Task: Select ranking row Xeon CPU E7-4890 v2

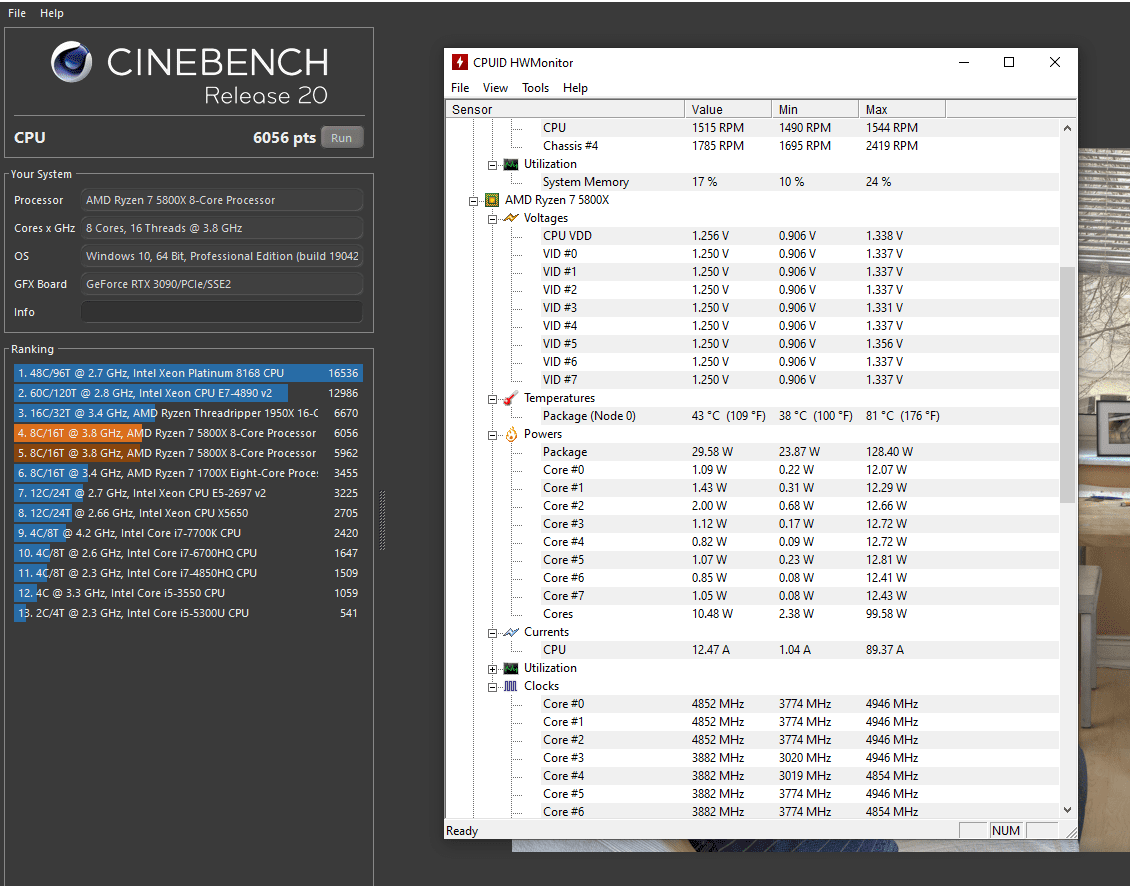Action: 188,394
